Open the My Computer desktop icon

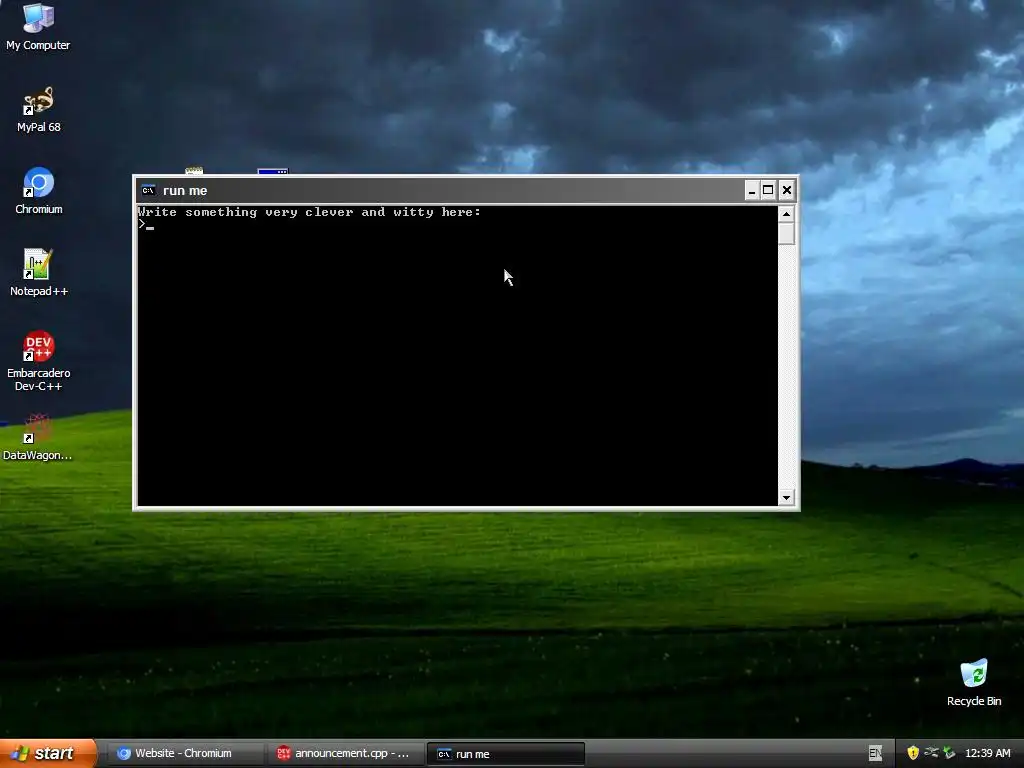tap(38, 26)
